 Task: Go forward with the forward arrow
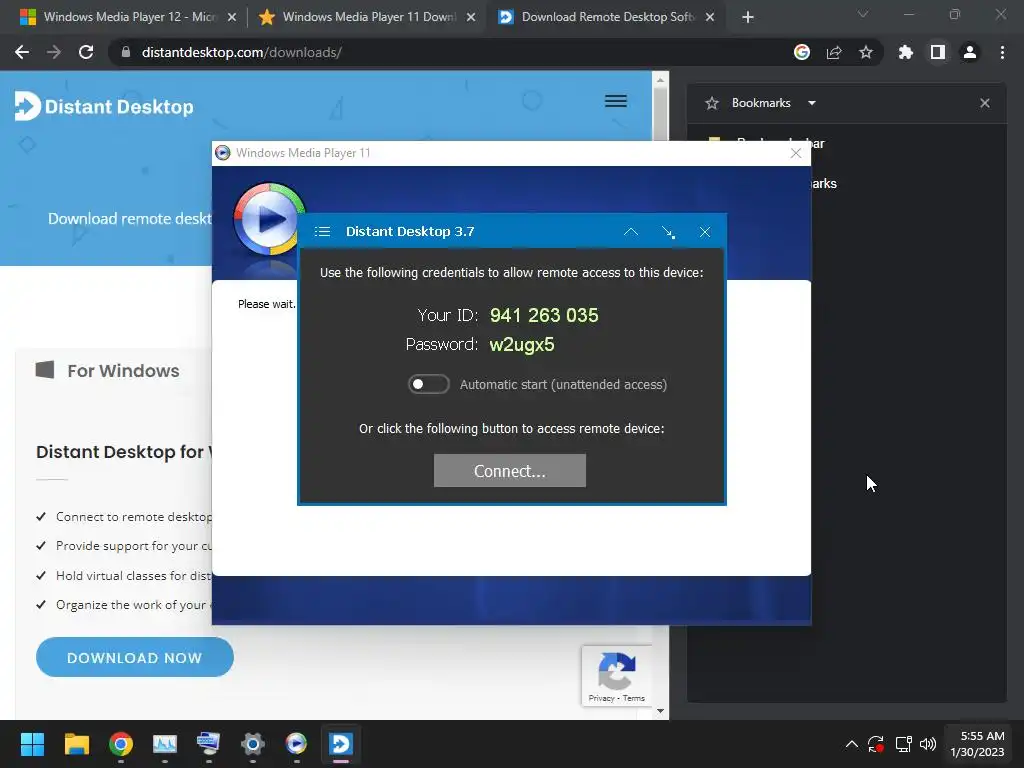(x=54, y=52)
